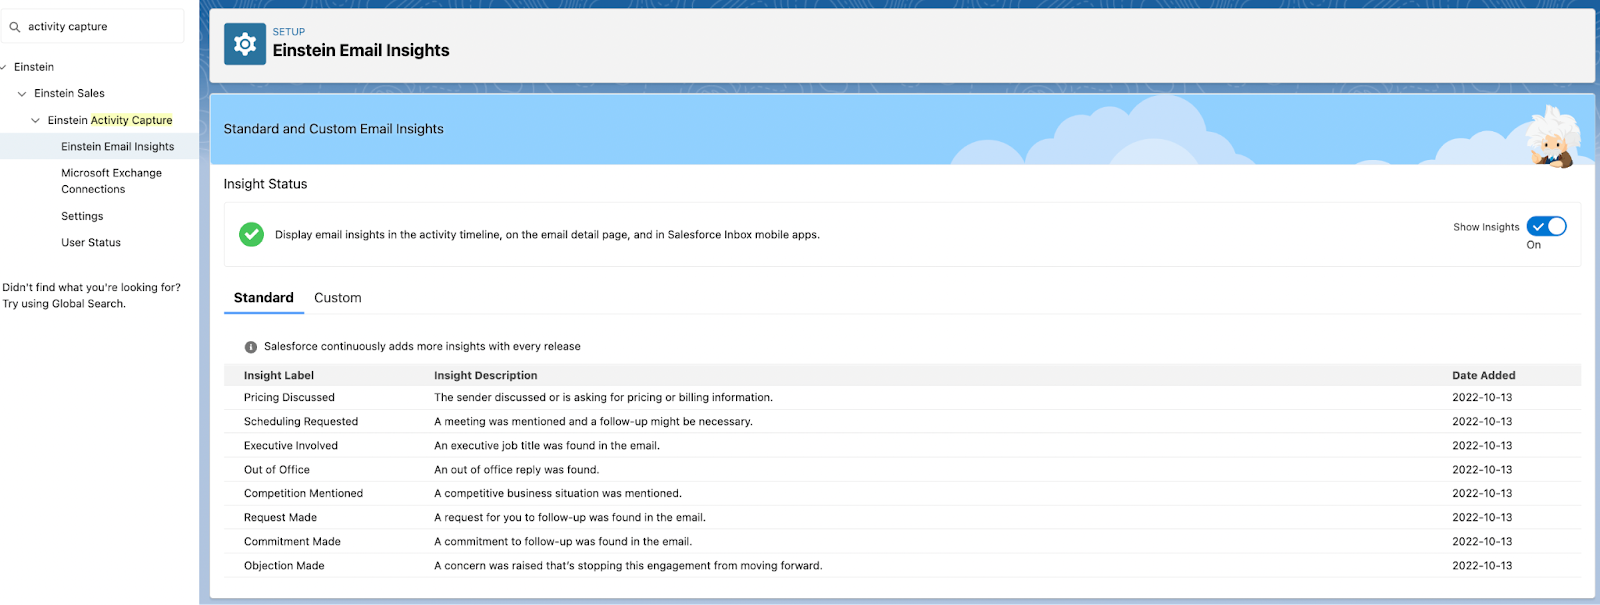Click Einstein Activity Capture tree label
Image resolution: width=1600 pixels, height=605 pixels.
click(110, 120)
